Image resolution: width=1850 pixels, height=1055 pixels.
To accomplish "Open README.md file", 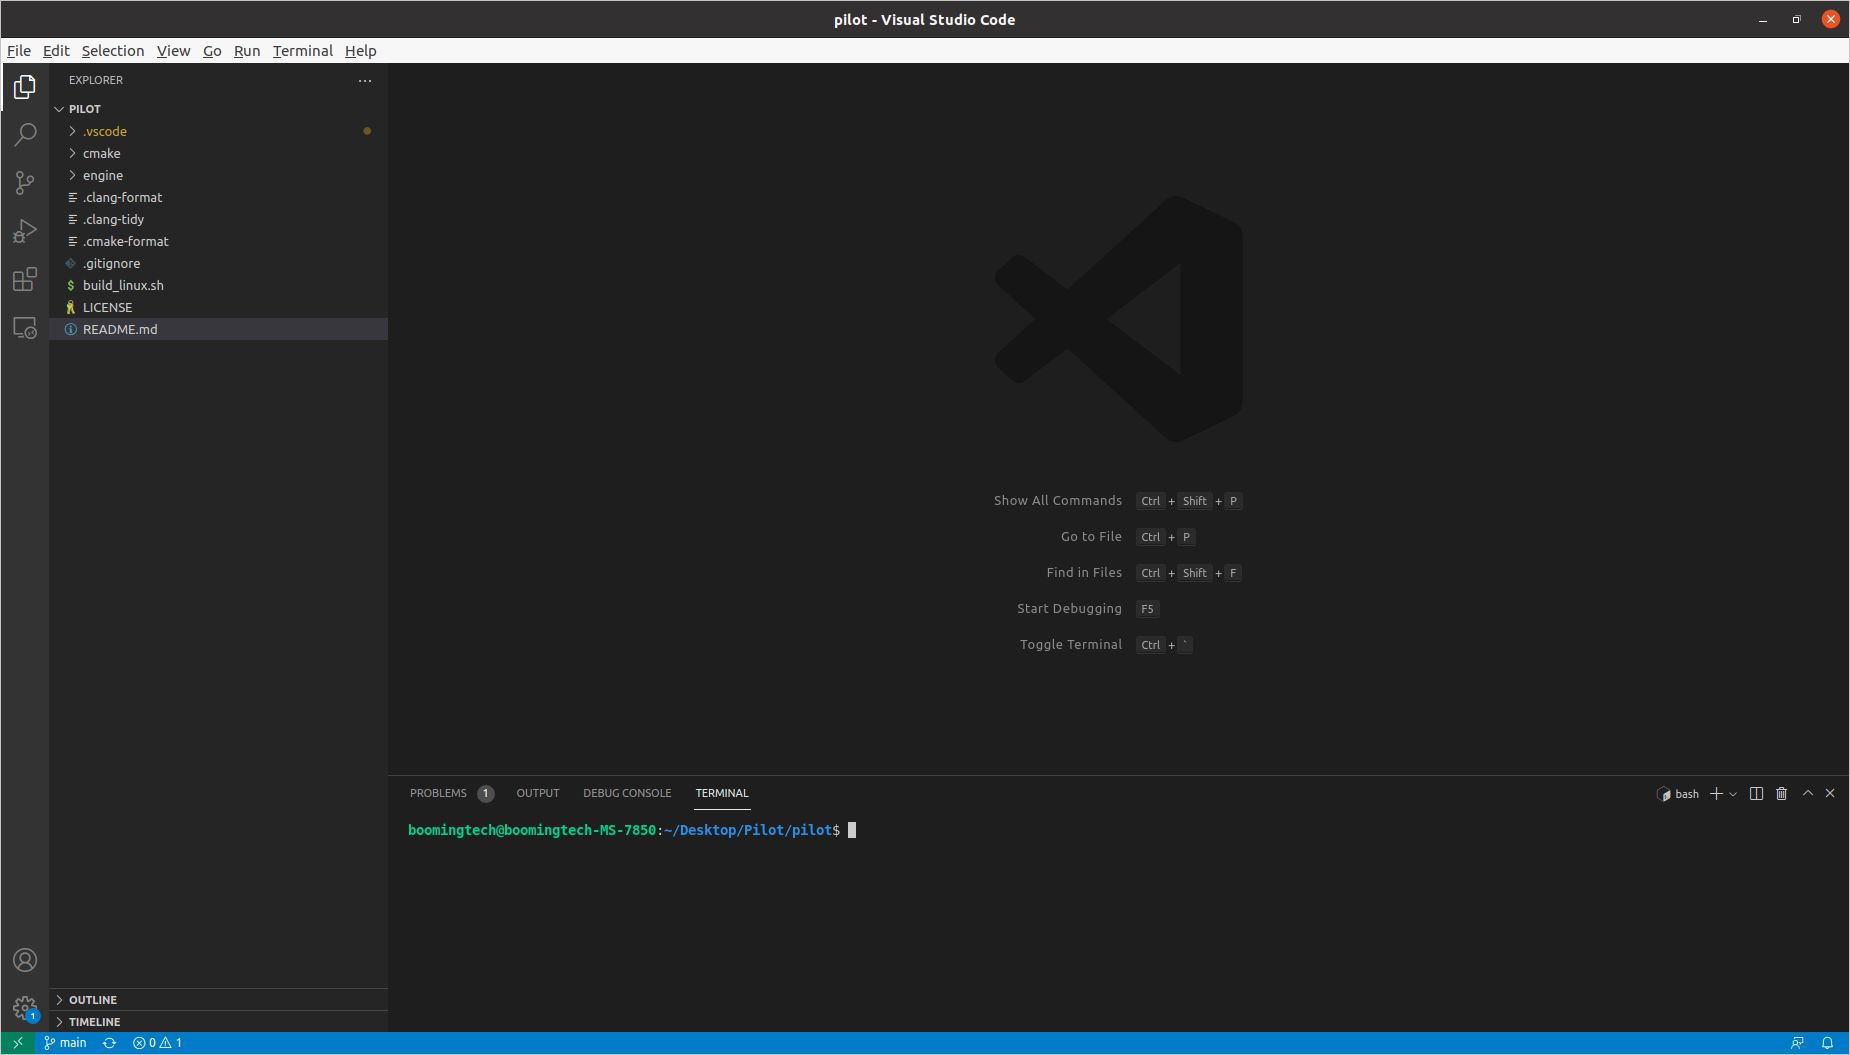I will click(x=218, y=329).
